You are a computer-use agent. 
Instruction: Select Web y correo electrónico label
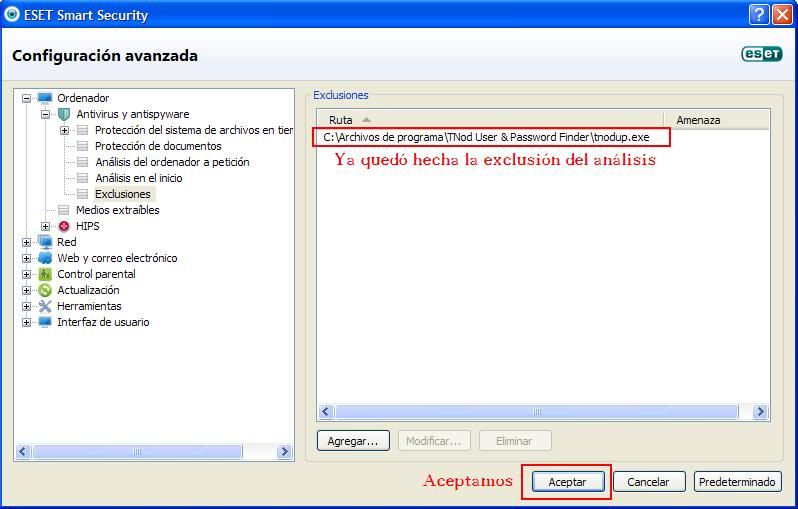point(117,258)
